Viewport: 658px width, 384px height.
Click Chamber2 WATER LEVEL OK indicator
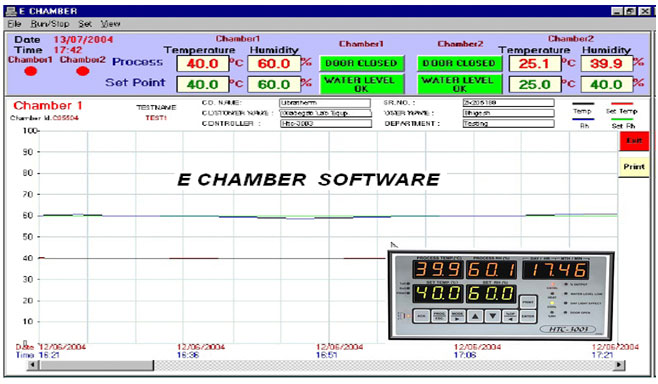pos(459,84)
